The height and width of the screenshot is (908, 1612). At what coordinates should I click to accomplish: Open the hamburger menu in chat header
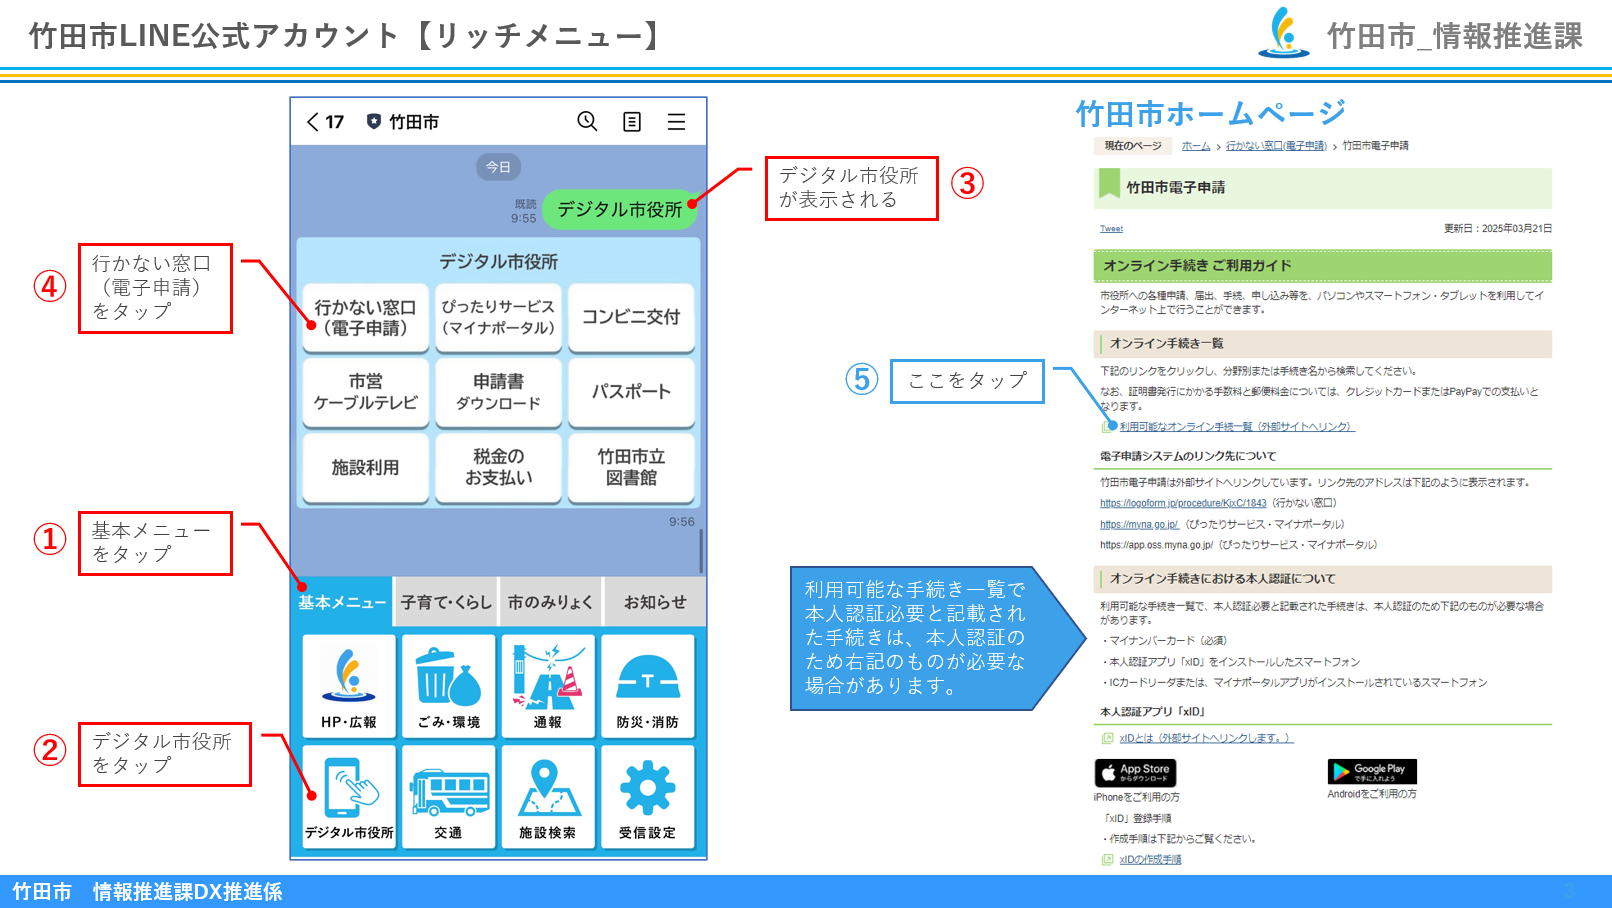click(x=676, y=121)
